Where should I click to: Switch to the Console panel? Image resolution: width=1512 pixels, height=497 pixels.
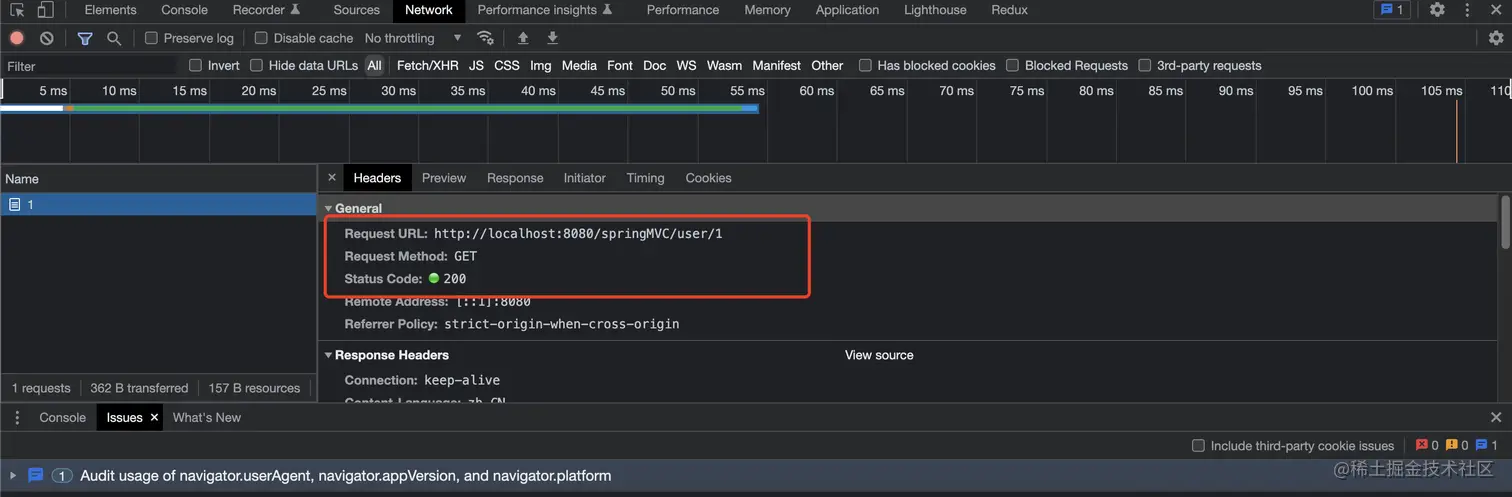[185, 10]
